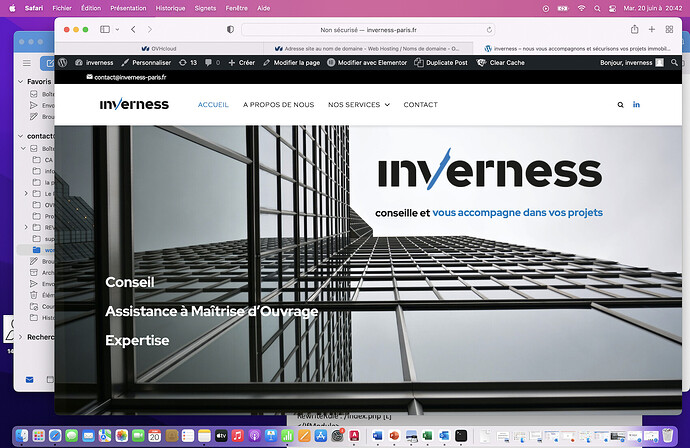This screenshot has height=448, width=690.
Task: Click the Safari share button
Action: (634, 29)
